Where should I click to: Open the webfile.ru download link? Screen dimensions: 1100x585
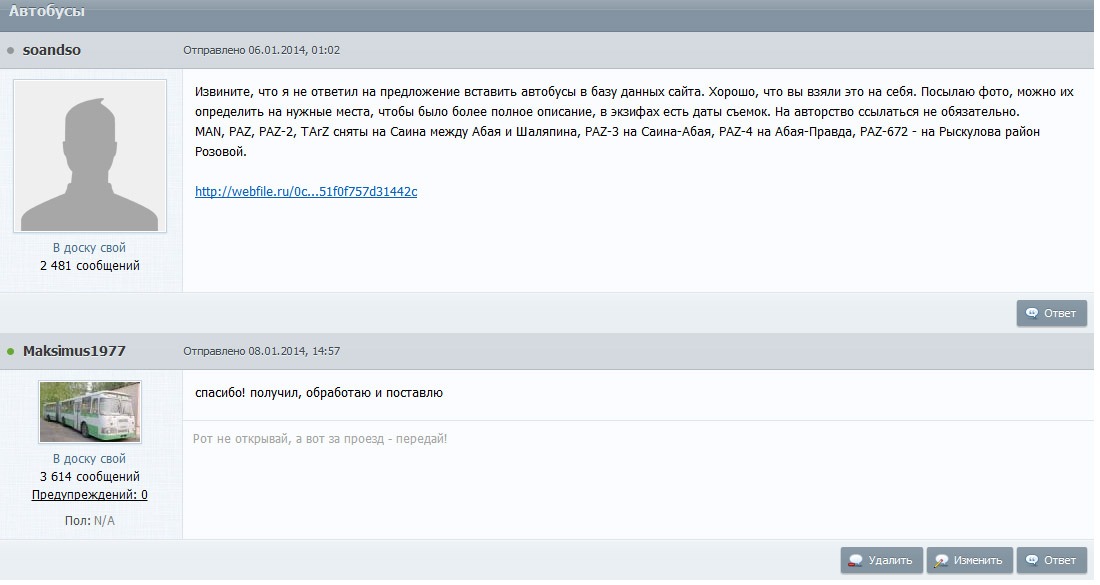[306, 191]
